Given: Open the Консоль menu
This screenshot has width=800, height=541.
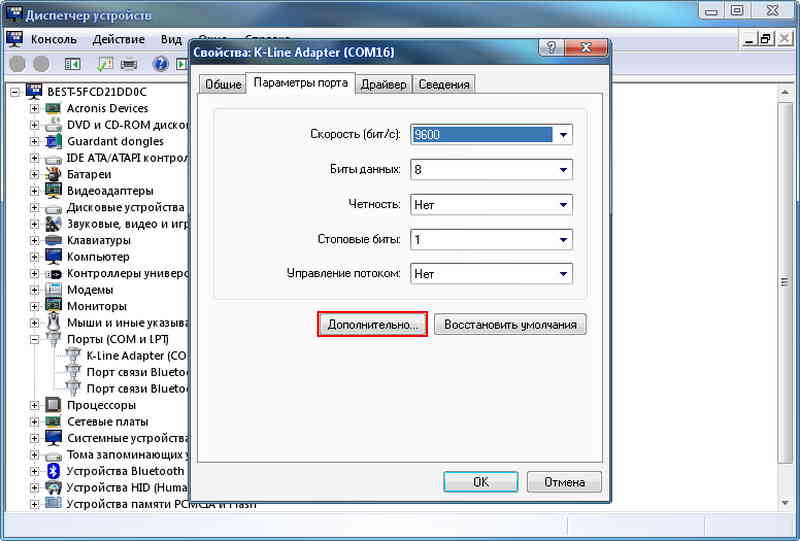Looking at the screenshot, I should 54,39.
